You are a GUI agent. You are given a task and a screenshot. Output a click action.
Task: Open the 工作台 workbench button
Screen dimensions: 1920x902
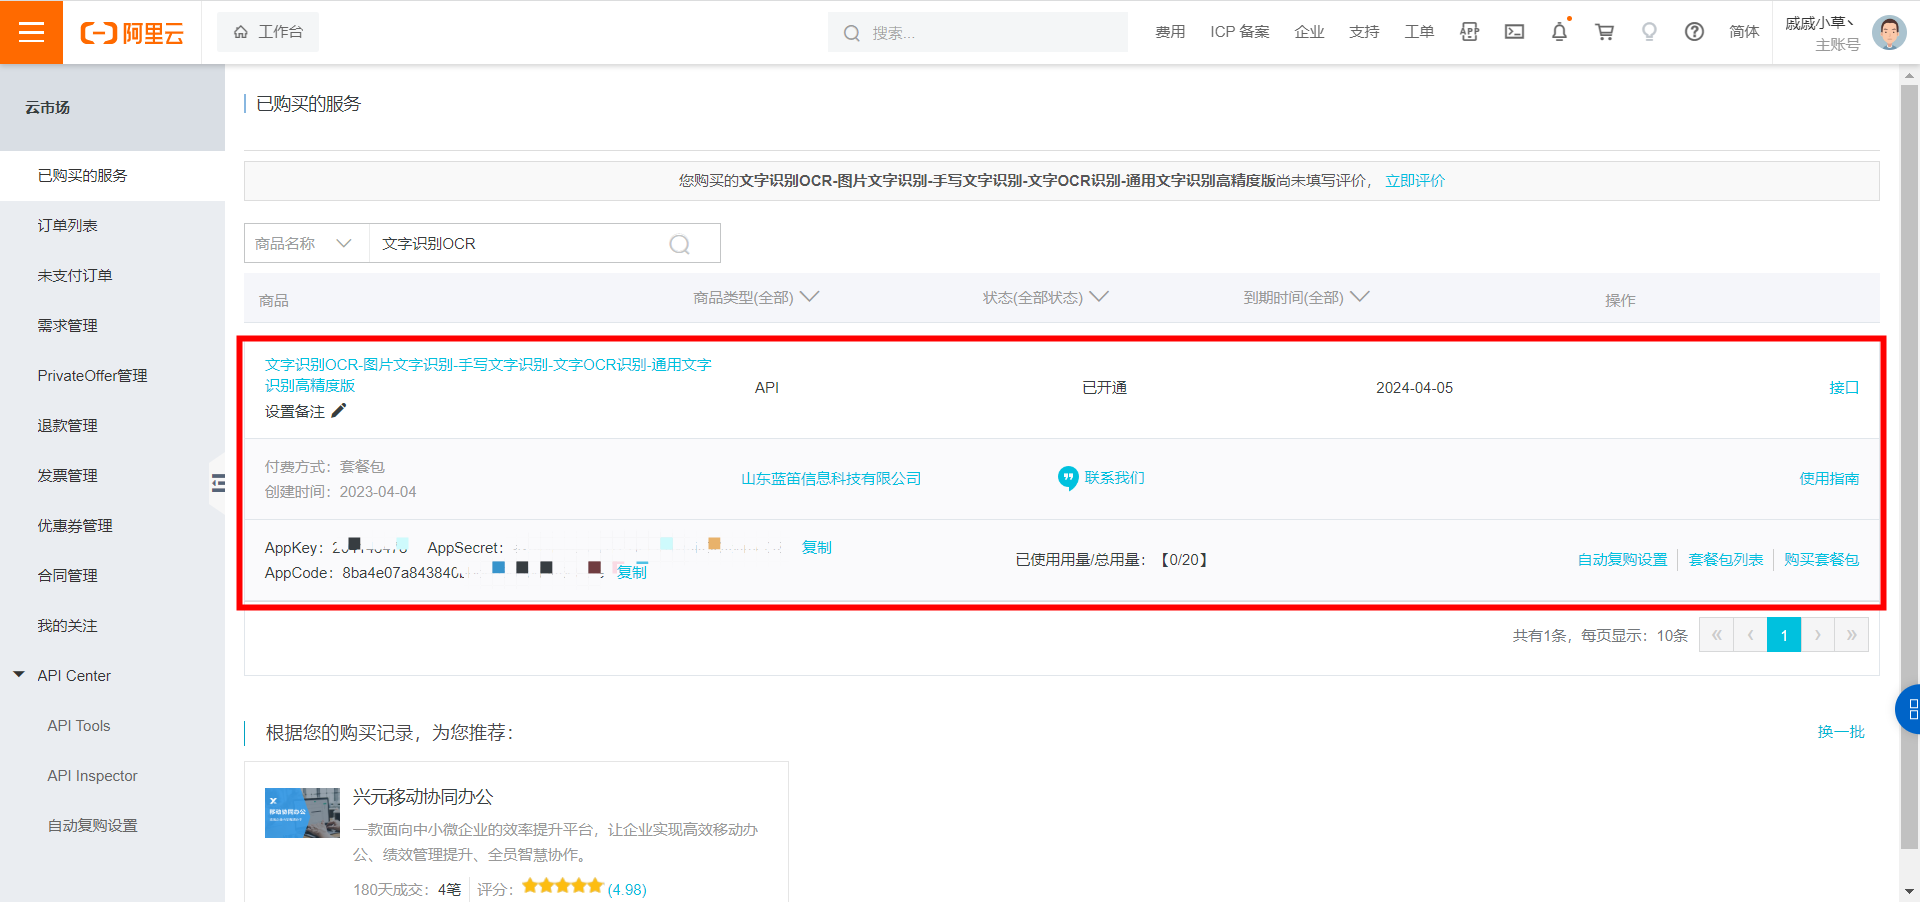point(268,32)
